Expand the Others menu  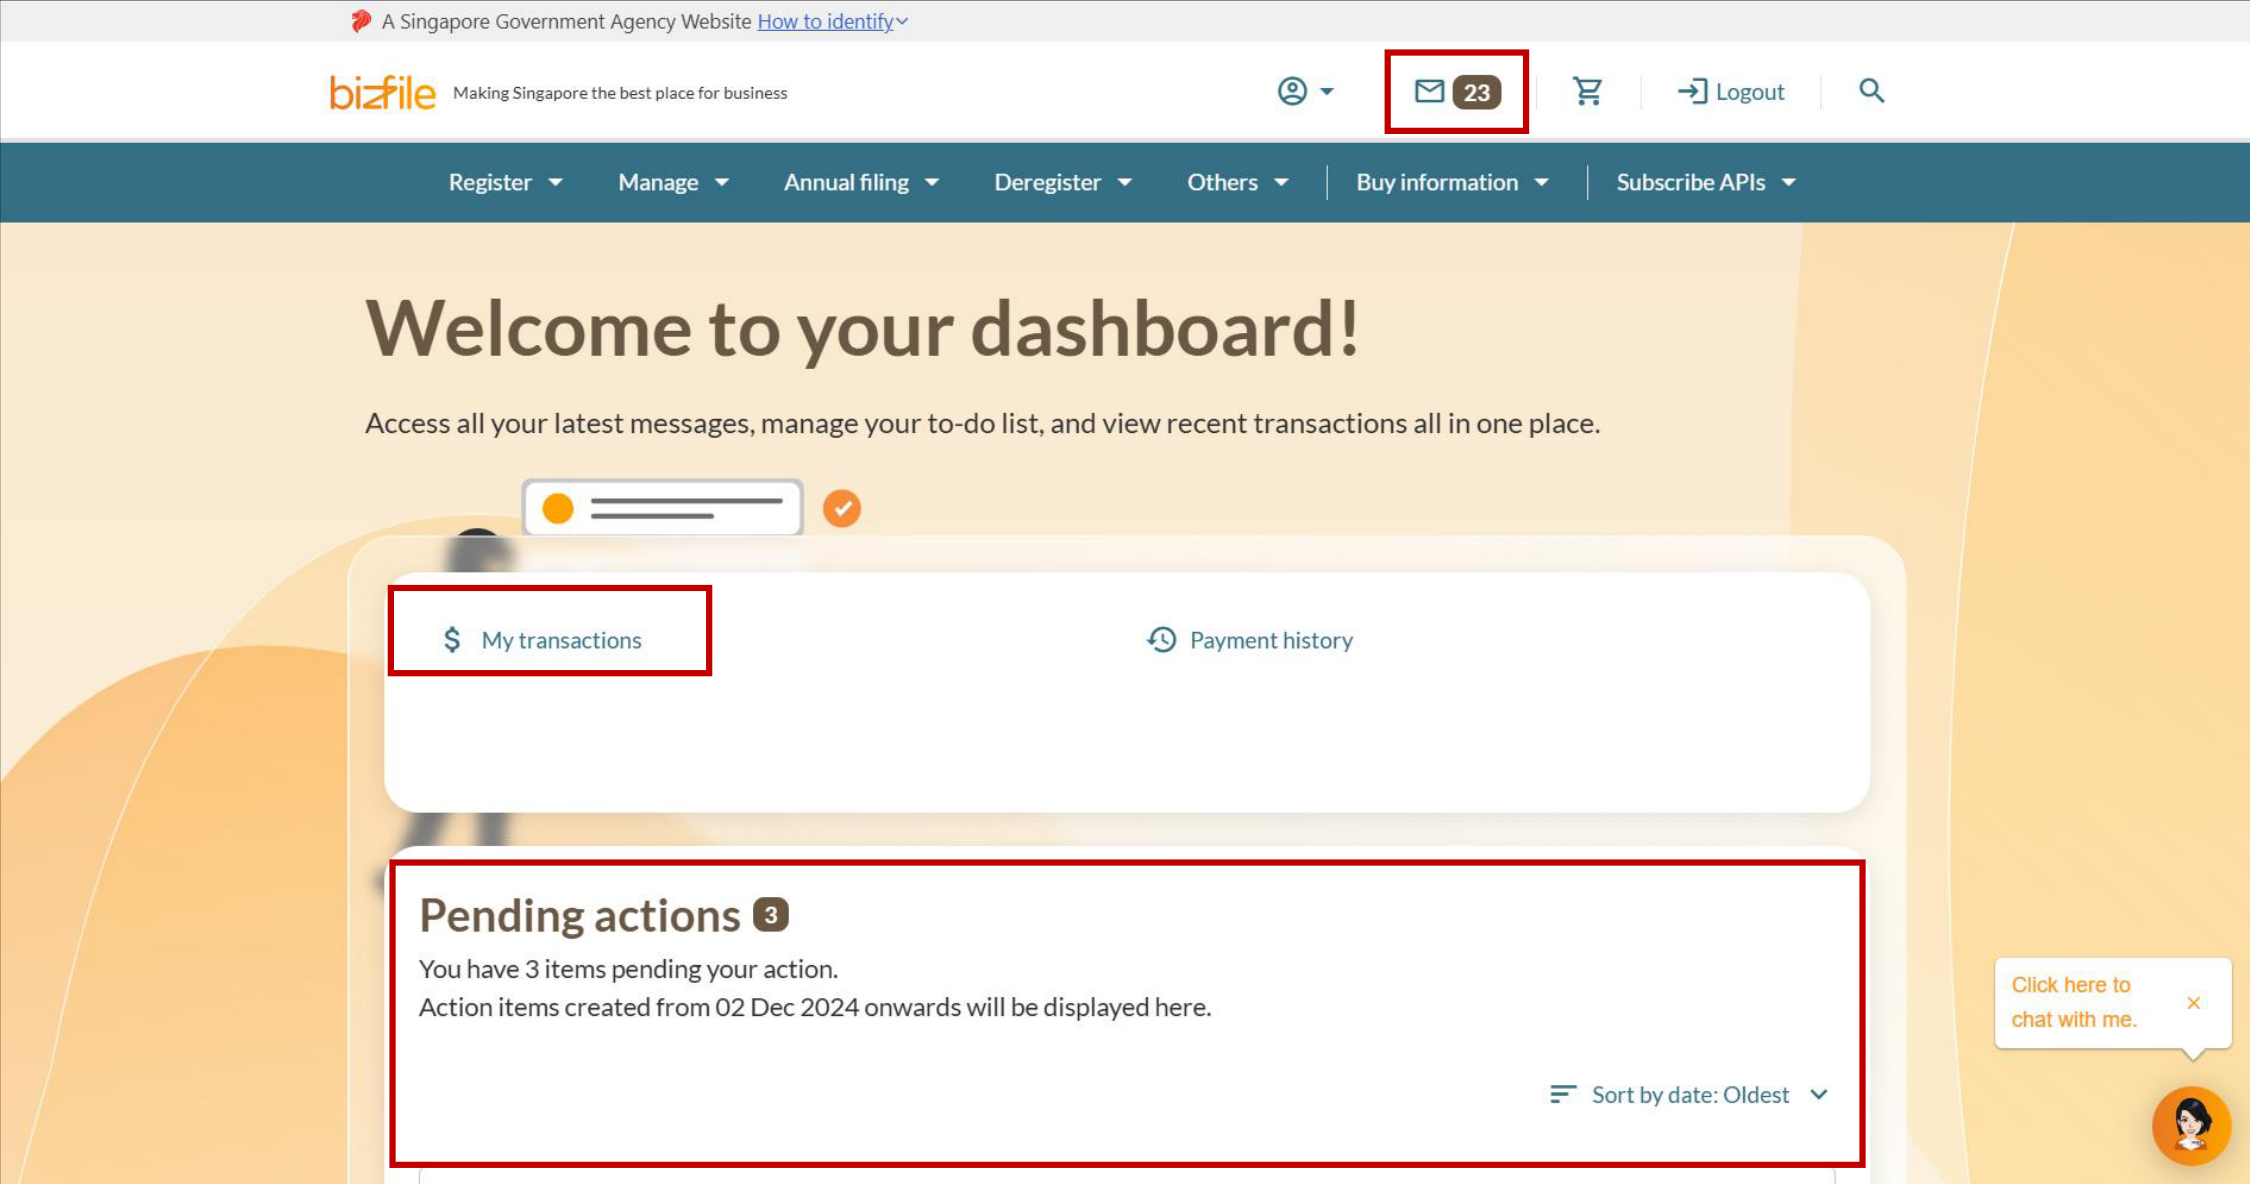click(1238, 182)
